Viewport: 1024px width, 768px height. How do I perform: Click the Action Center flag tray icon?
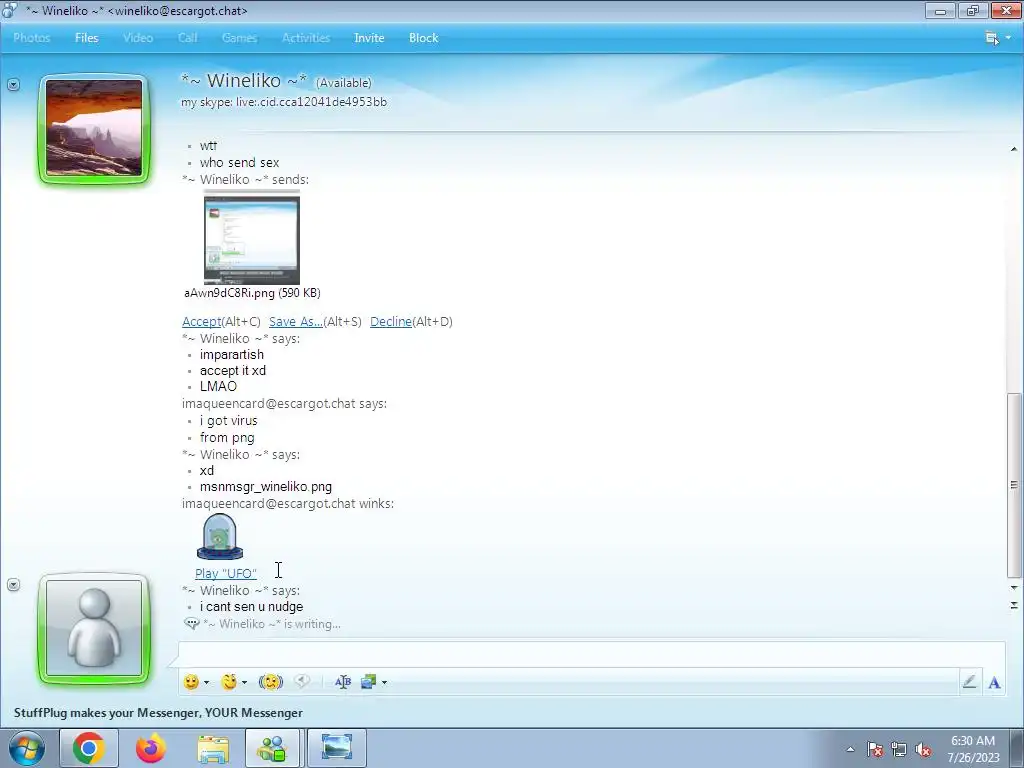874,749
